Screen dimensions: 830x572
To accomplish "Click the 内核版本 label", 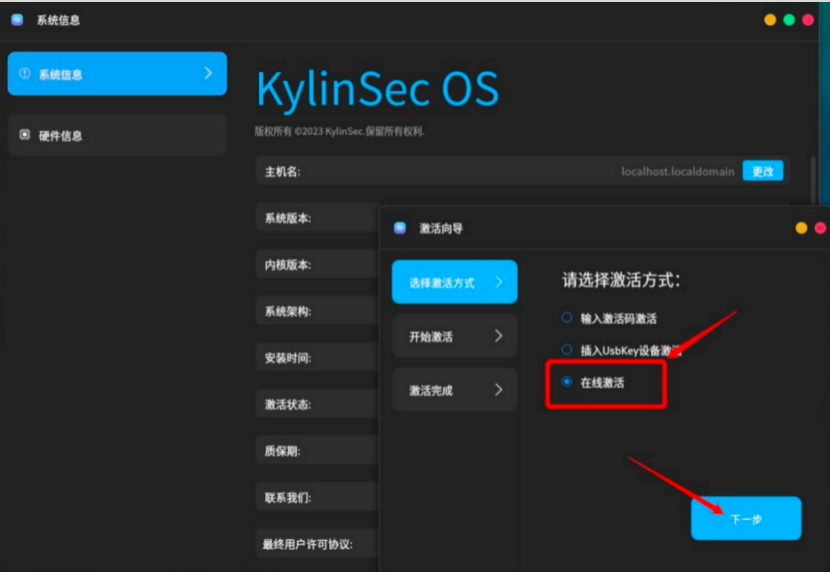I will pos(288,265).
